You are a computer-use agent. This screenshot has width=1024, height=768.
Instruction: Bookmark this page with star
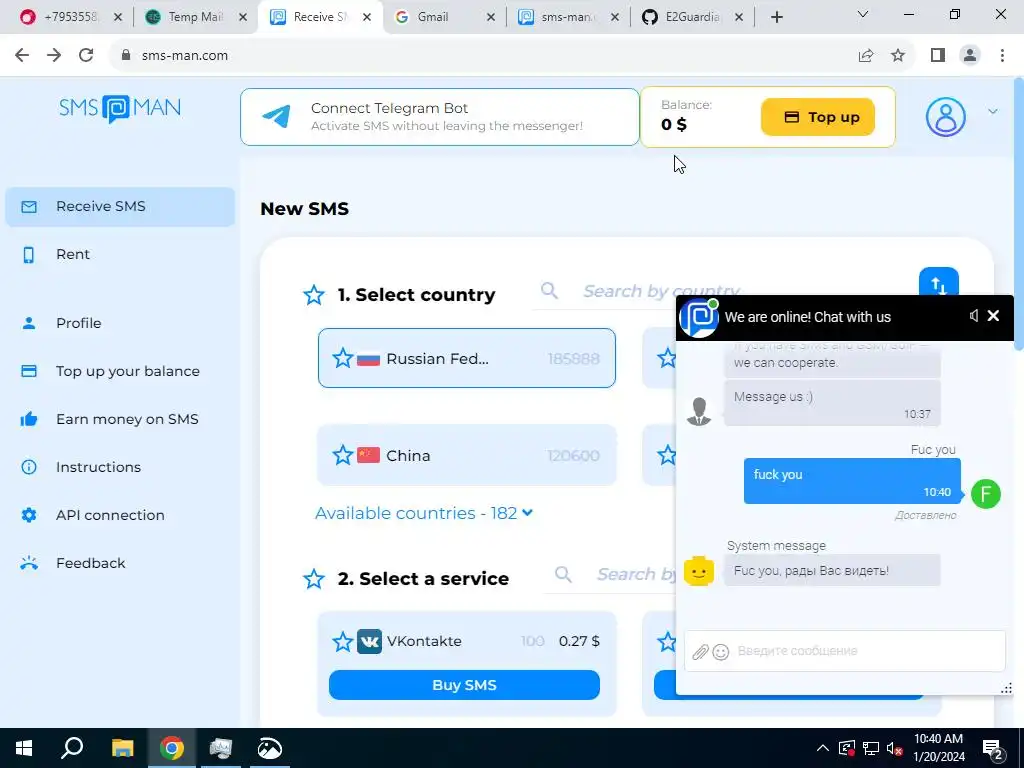[x=898, y=56]
